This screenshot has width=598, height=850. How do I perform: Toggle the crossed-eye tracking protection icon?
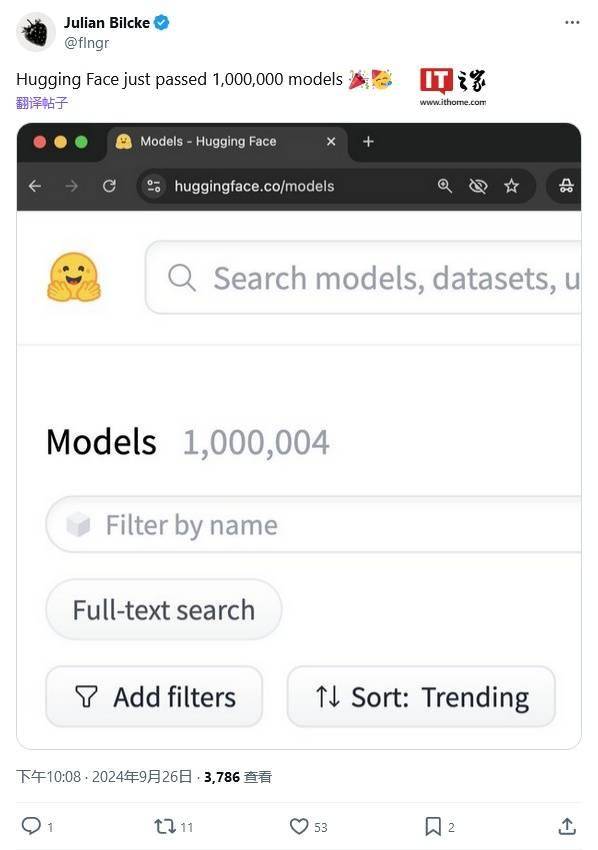coord(478,186)
